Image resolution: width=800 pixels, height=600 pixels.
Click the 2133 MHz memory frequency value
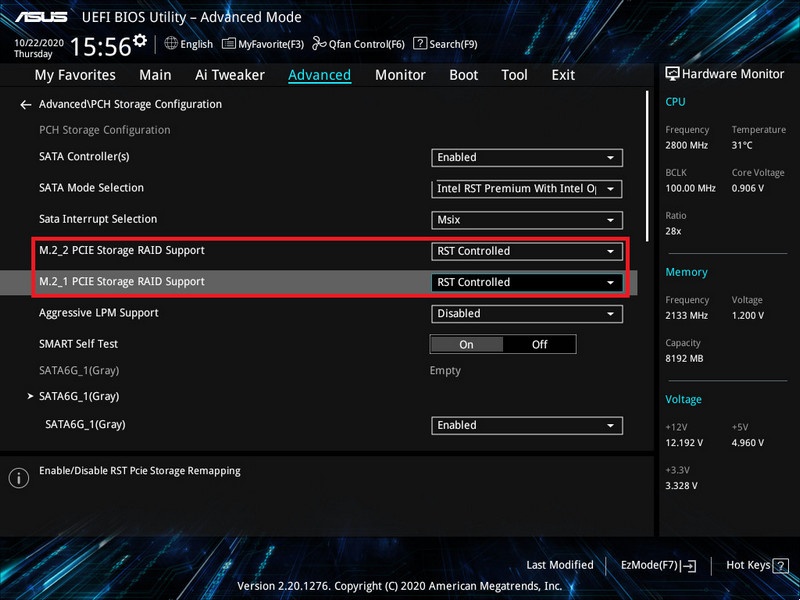point(687,316)
